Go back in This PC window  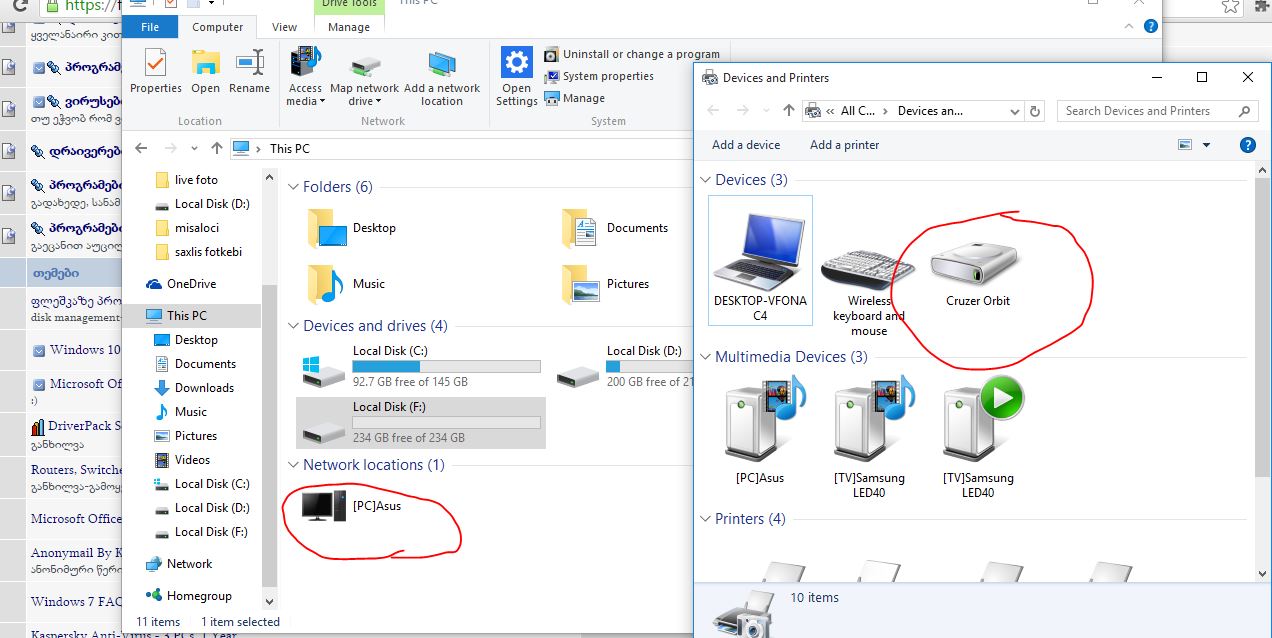click(x=141, y=148)
